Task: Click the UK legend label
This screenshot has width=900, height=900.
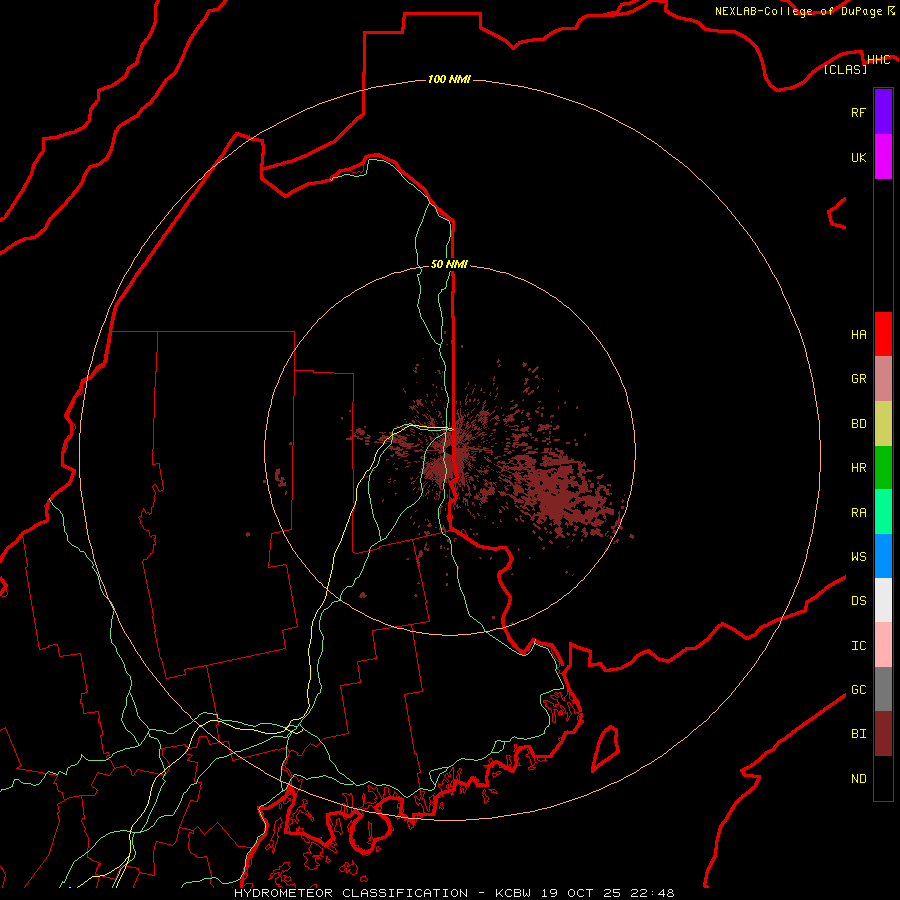Action: 858,157
